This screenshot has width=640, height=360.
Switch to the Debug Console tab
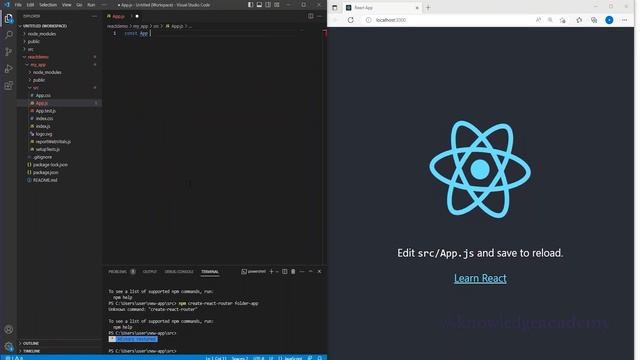click(x=179, y=272)
